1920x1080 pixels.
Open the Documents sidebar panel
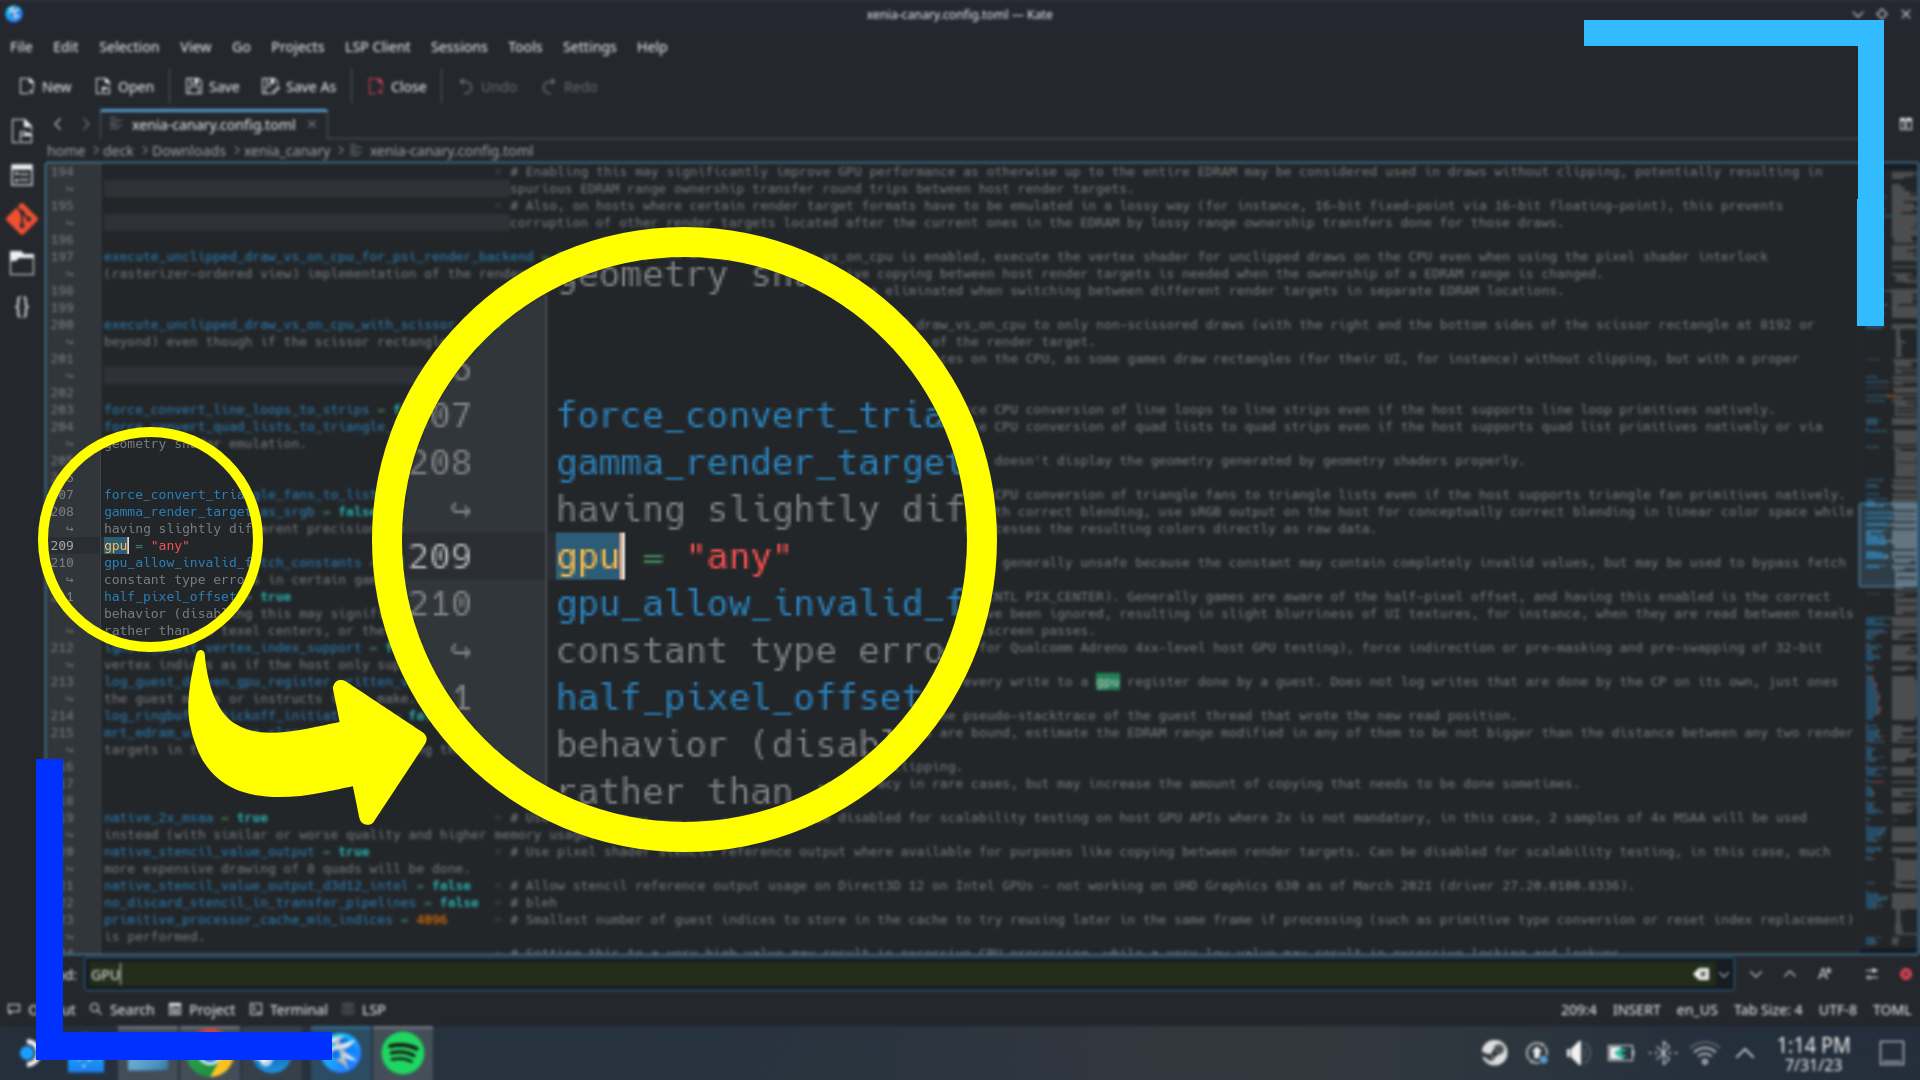coord(22,131)
